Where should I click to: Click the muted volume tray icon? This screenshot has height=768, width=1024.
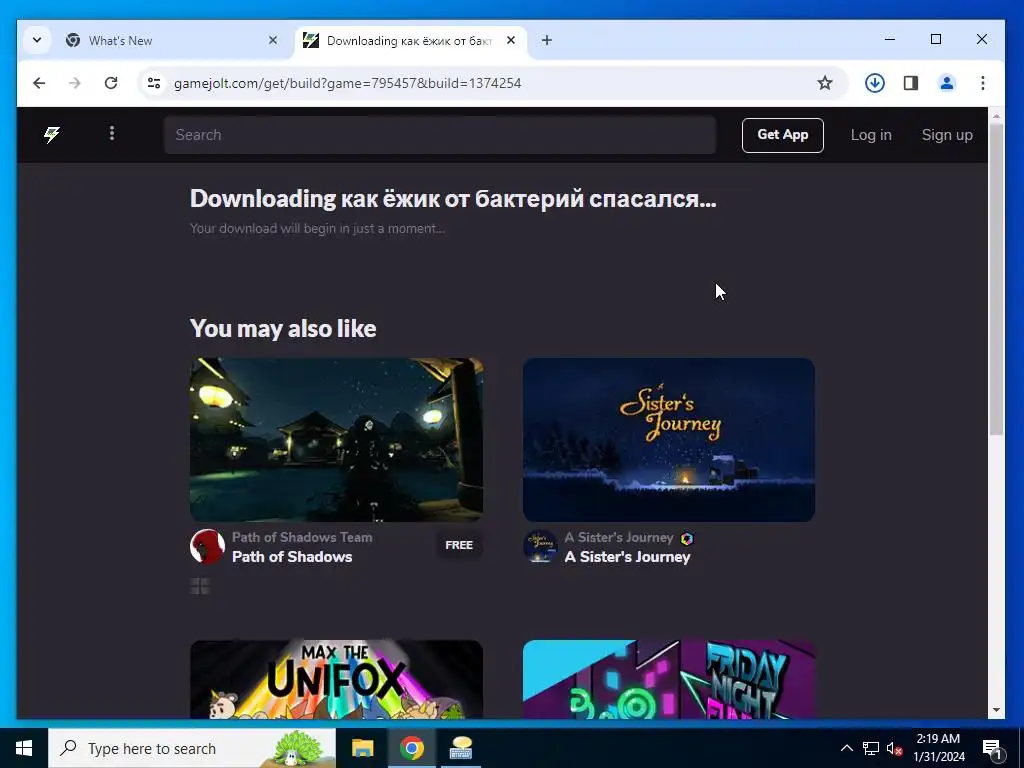coord(894,748)
